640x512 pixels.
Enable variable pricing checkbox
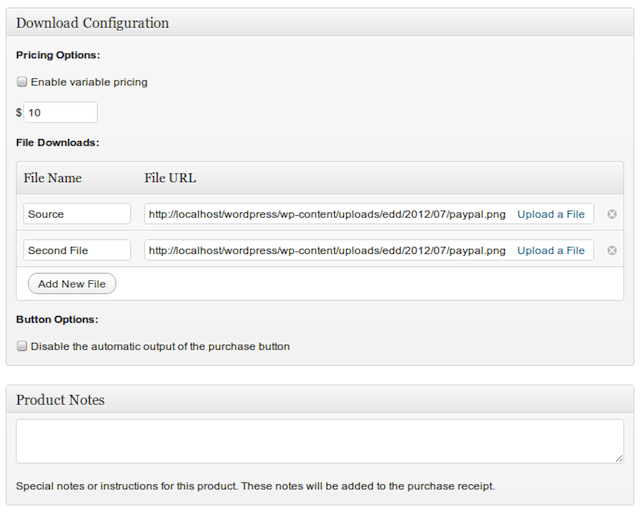(22, 82)
